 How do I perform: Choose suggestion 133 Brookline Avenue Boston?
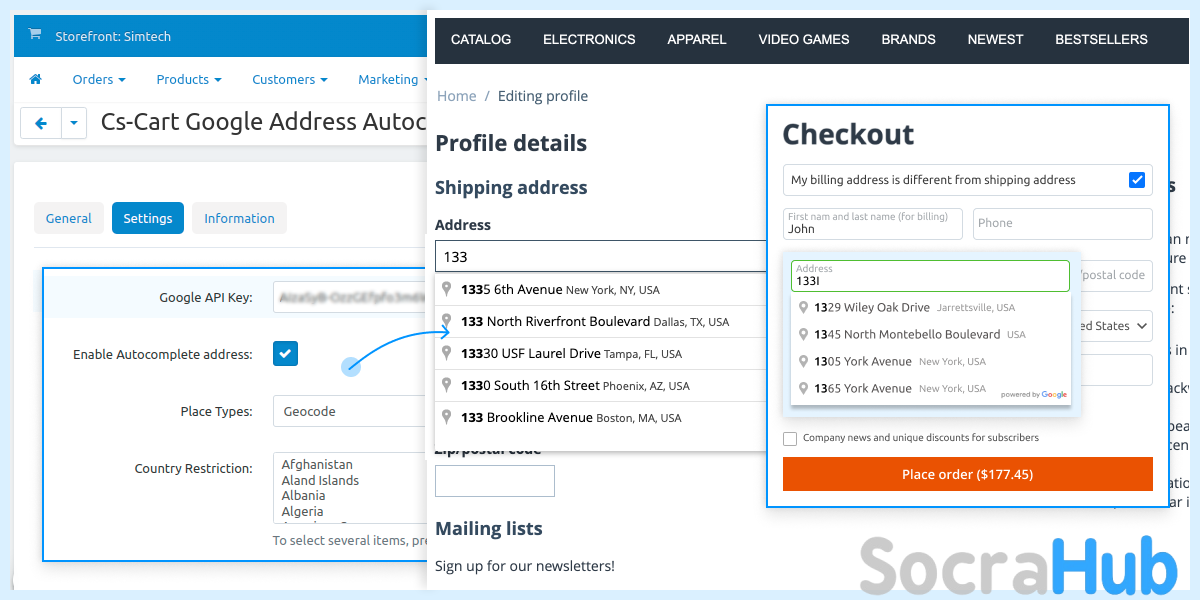(601, 418)
